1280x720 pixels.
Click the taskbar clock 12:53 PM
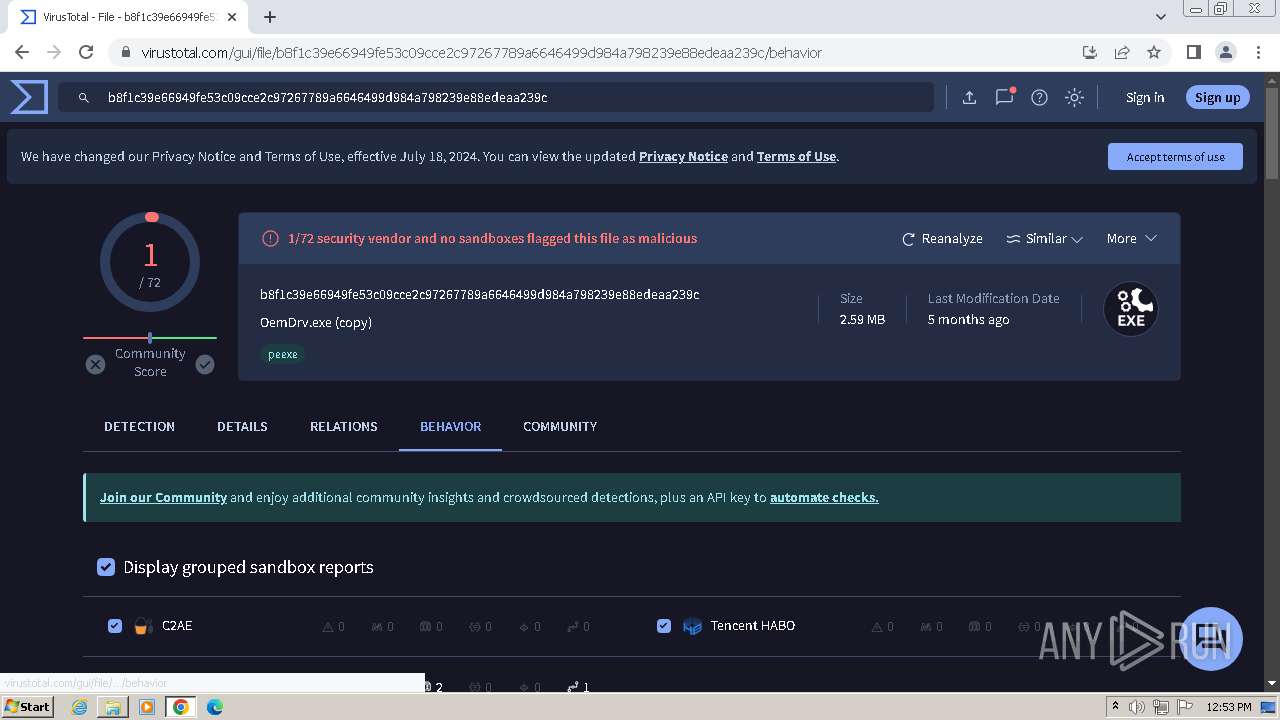[x=1229, y=707]
